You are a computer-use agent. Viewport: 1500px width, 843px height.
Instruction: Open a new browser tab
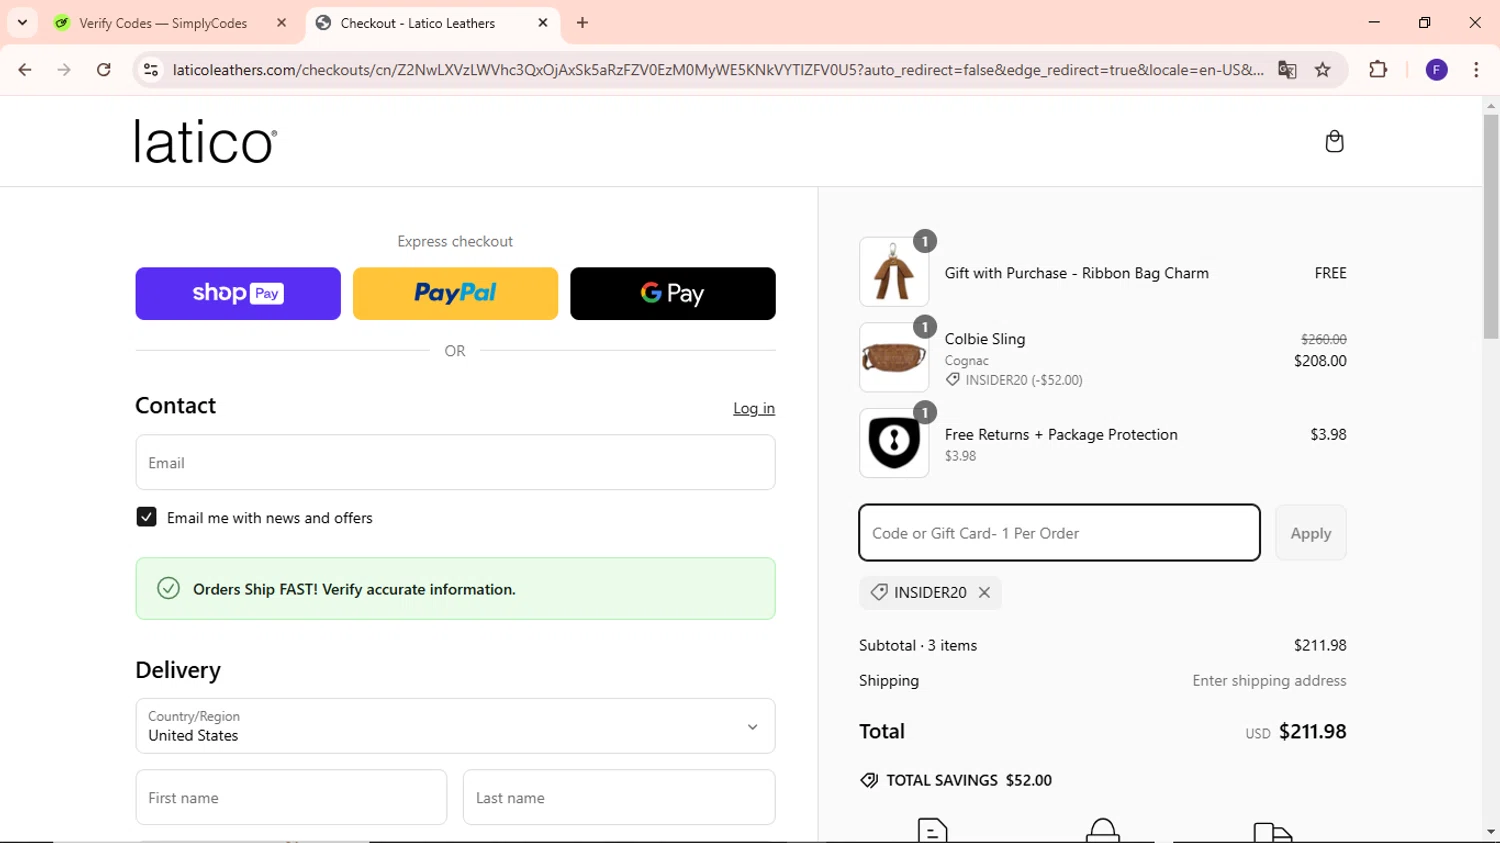pos(583,23)
